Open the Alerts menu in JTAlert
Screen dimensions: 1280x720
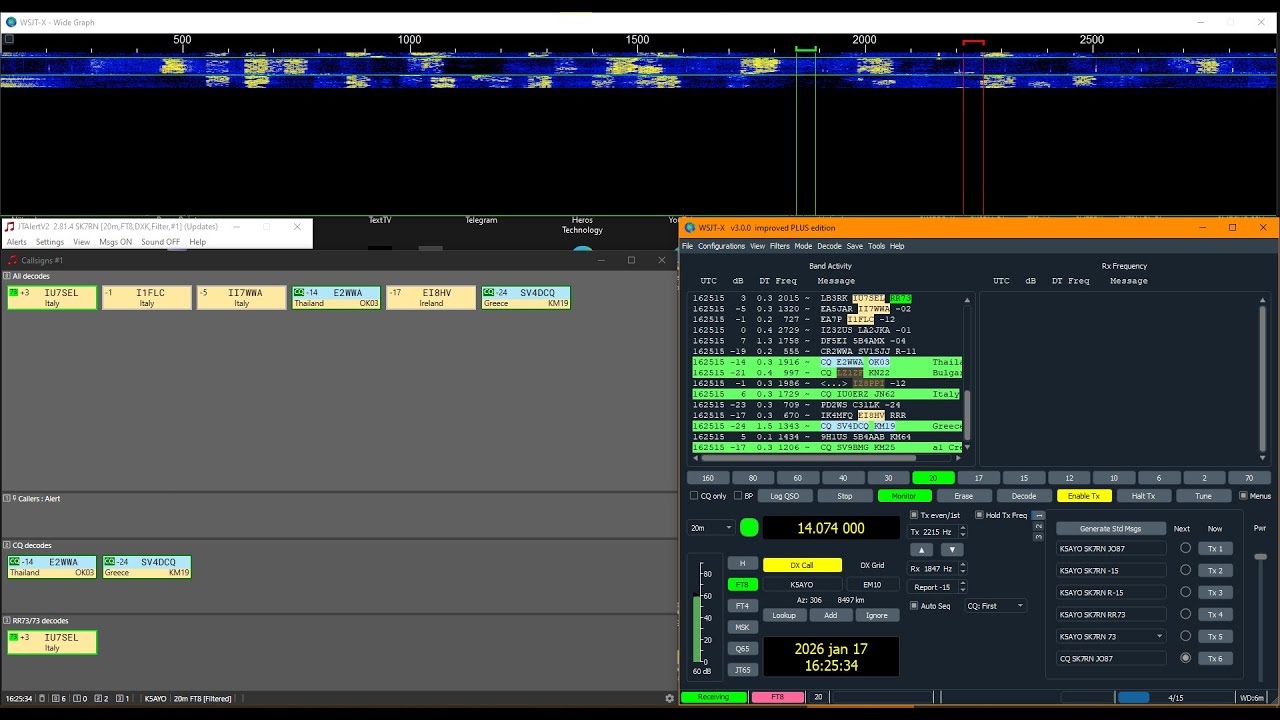coord(17,242)
